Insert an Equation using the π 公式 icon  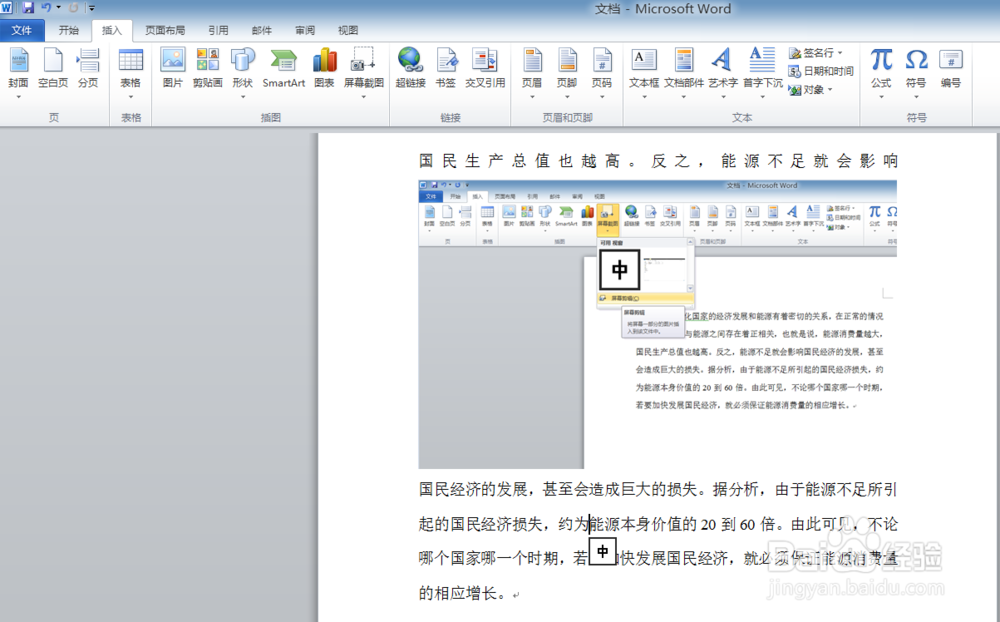click(879, 67)
